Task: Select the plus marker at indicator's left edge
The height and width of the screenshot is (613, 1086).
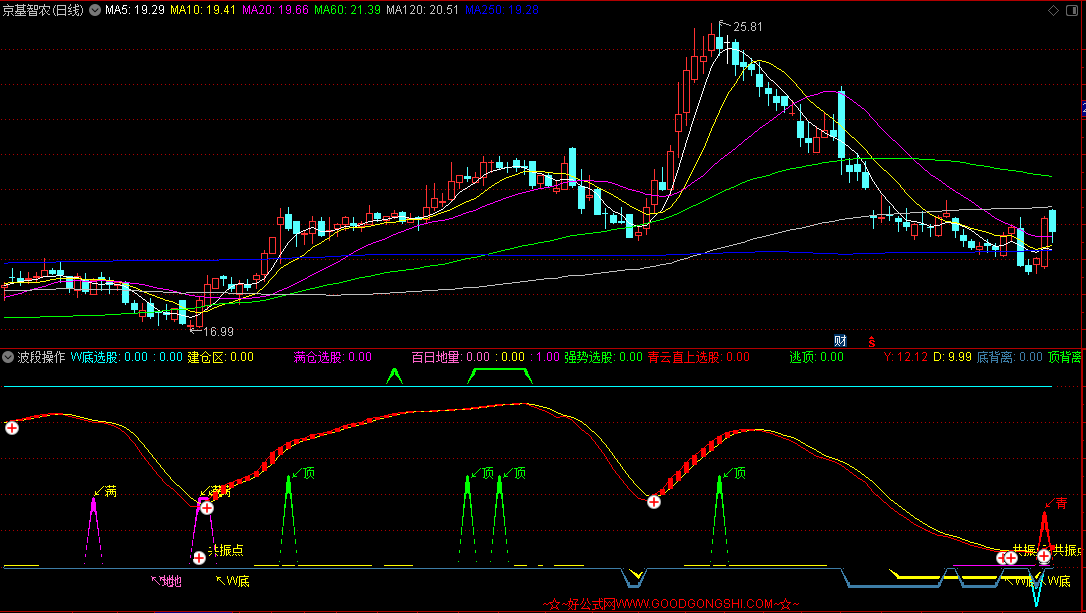Action: (x=12, y=428)
